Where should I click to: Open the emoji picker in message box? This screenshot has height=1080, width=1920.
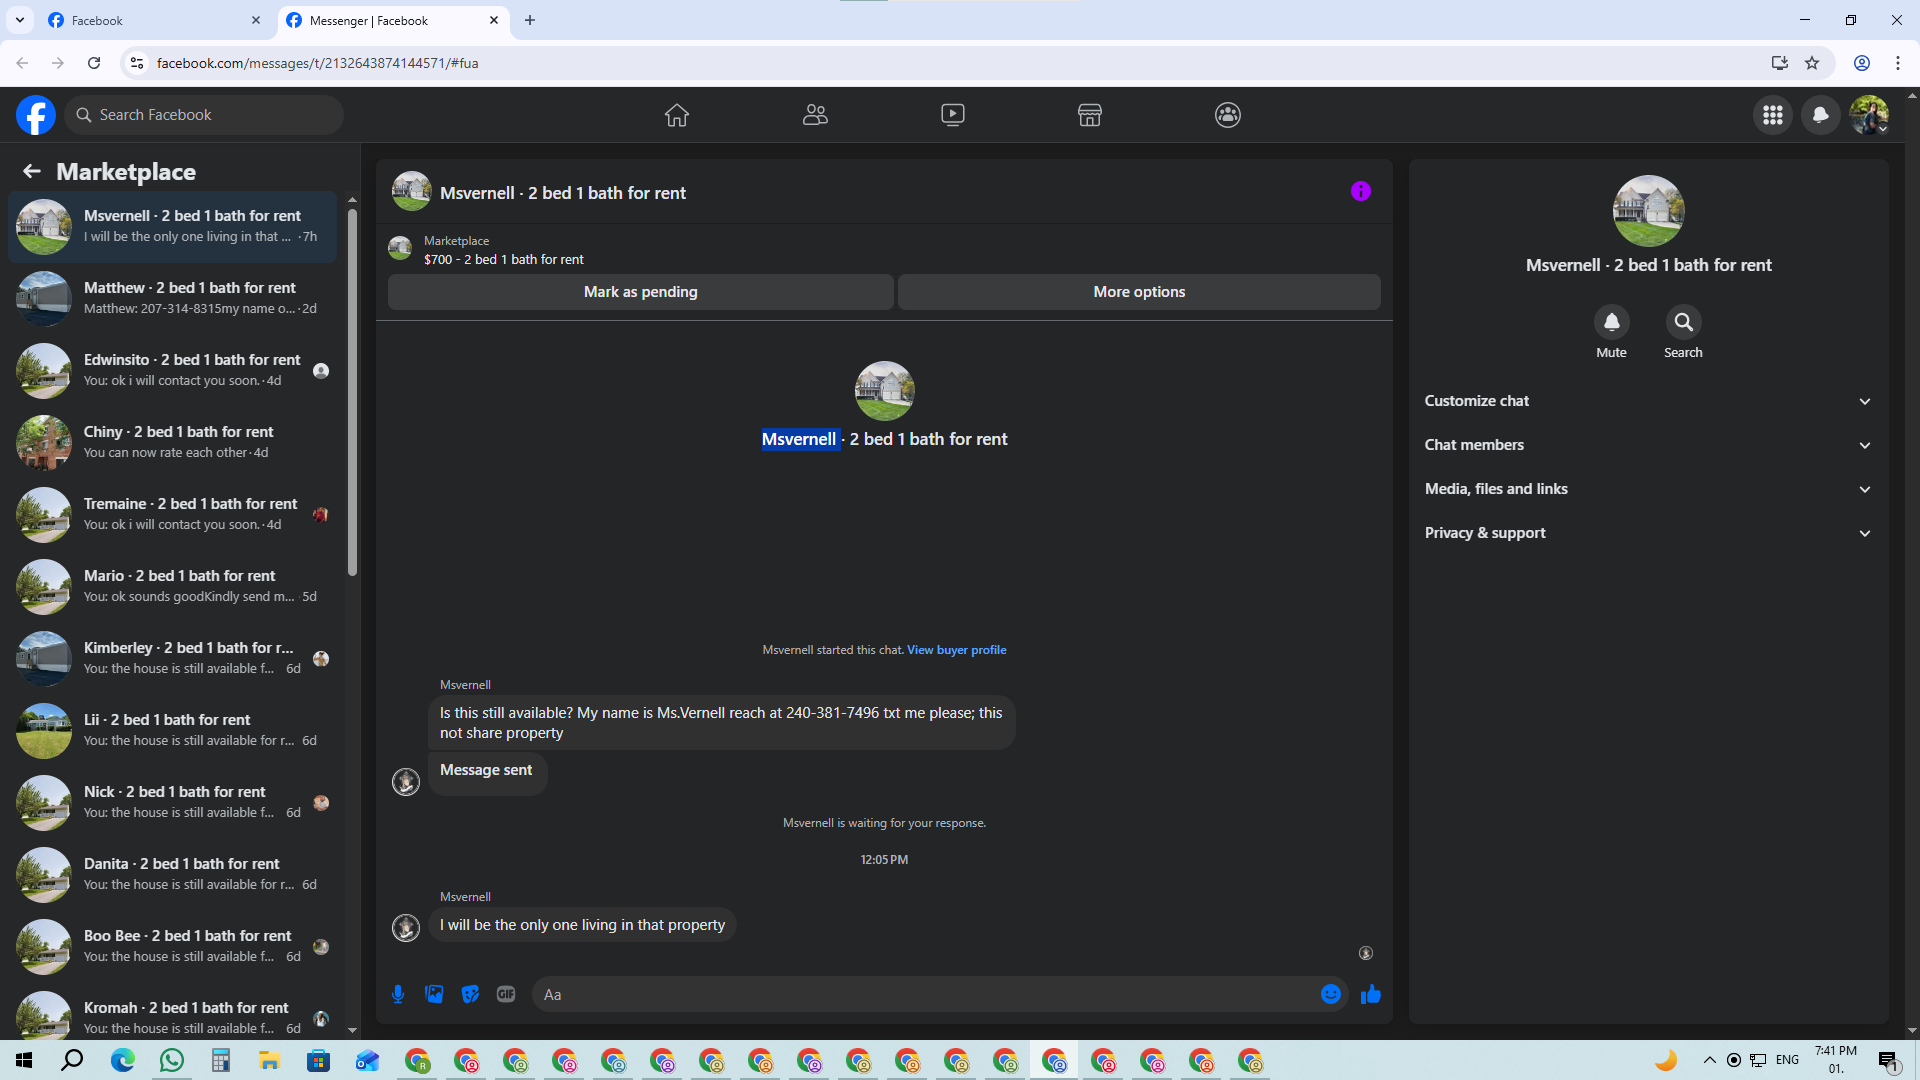pyautogui.click(x=1330, y=994)
